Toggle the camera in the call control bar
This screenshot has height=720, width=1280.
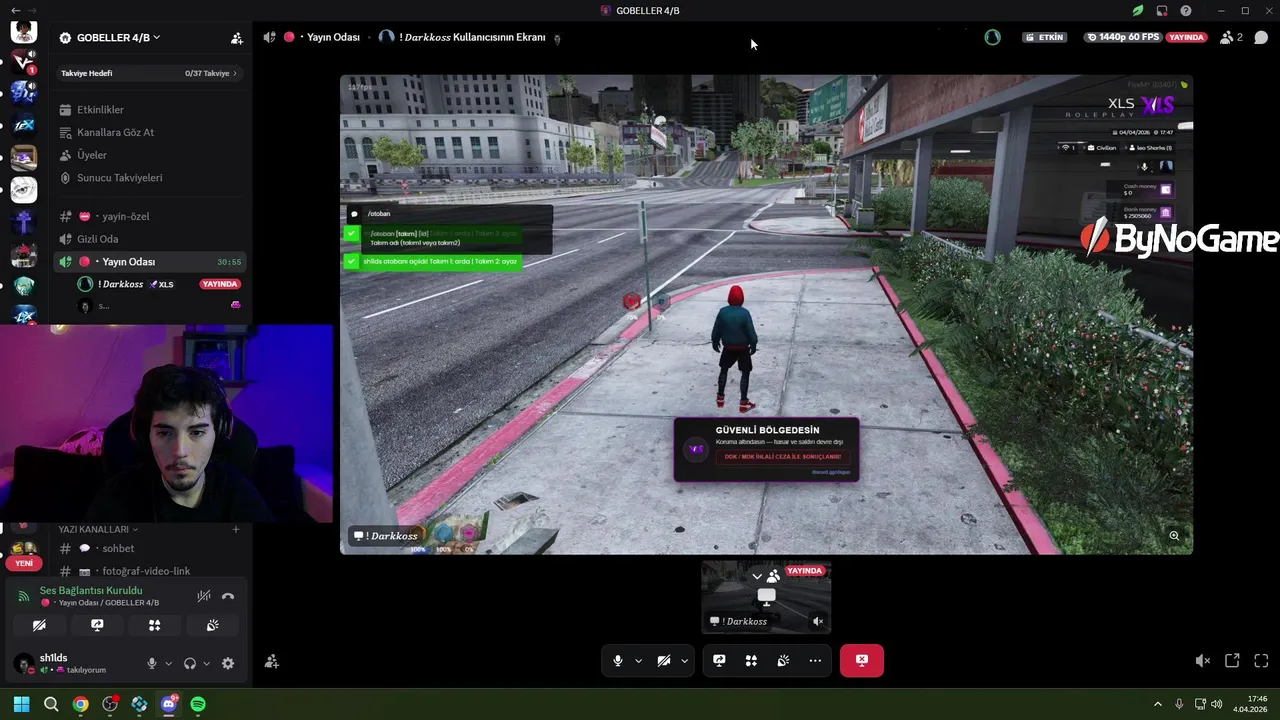point(664,660)
